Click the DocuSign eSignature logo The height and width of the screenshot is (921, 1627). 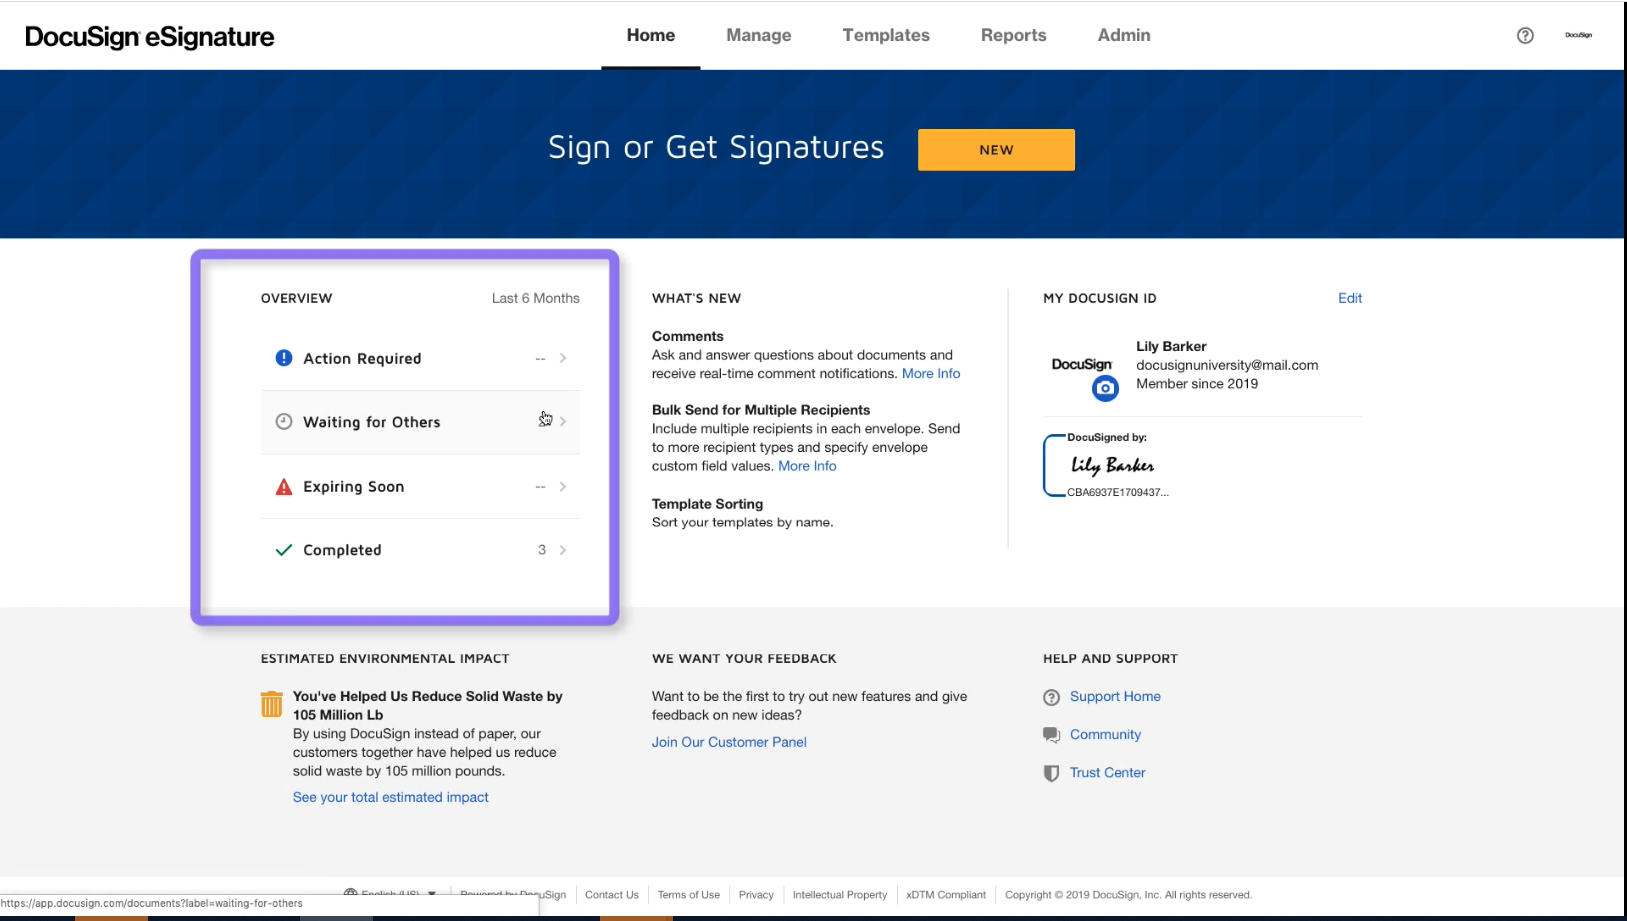tap(150, 37)
